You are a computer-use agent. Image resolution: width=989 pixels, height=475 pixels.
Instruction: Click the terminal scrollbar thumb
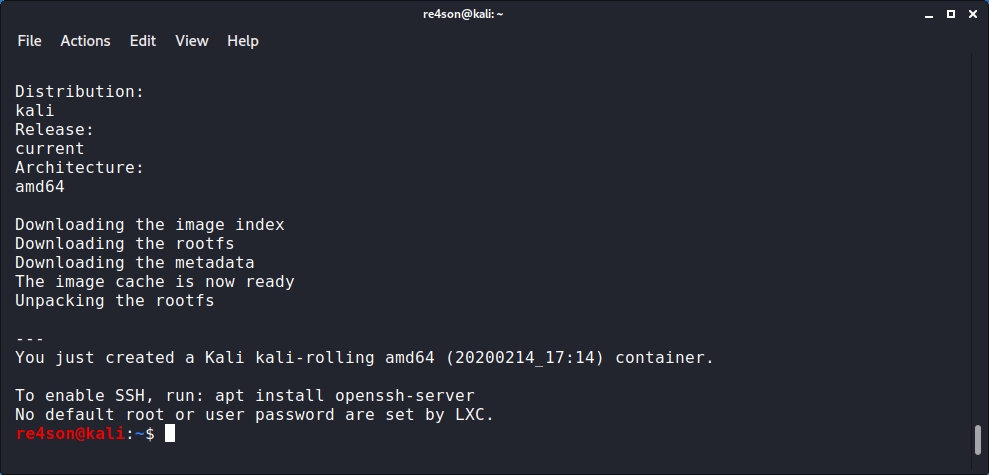pos(978,440)
